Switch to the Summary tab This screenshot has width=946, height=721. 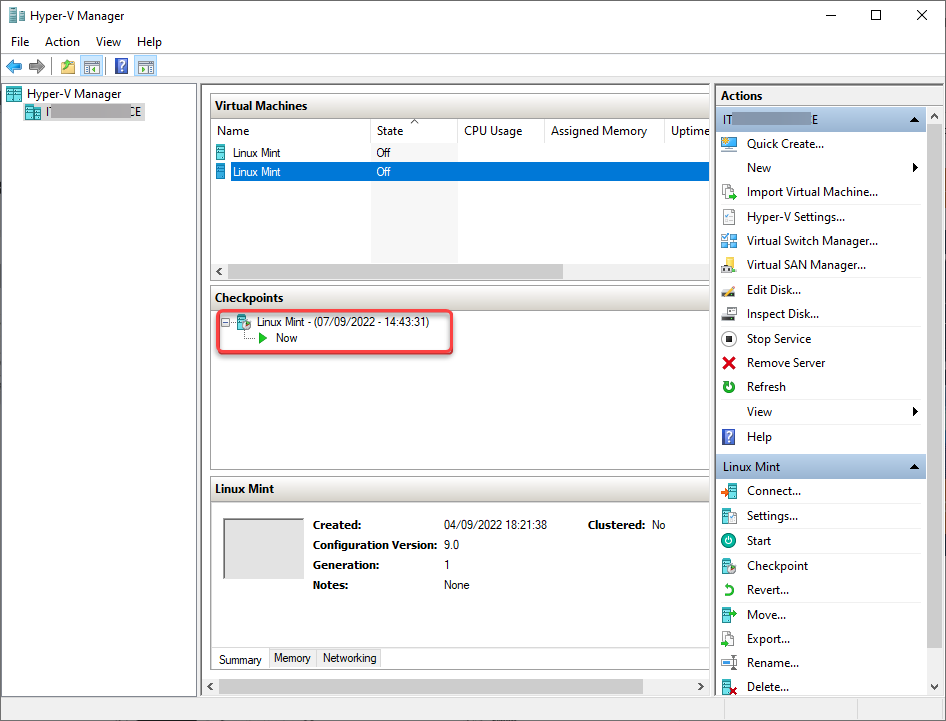(x=240, y=659)
